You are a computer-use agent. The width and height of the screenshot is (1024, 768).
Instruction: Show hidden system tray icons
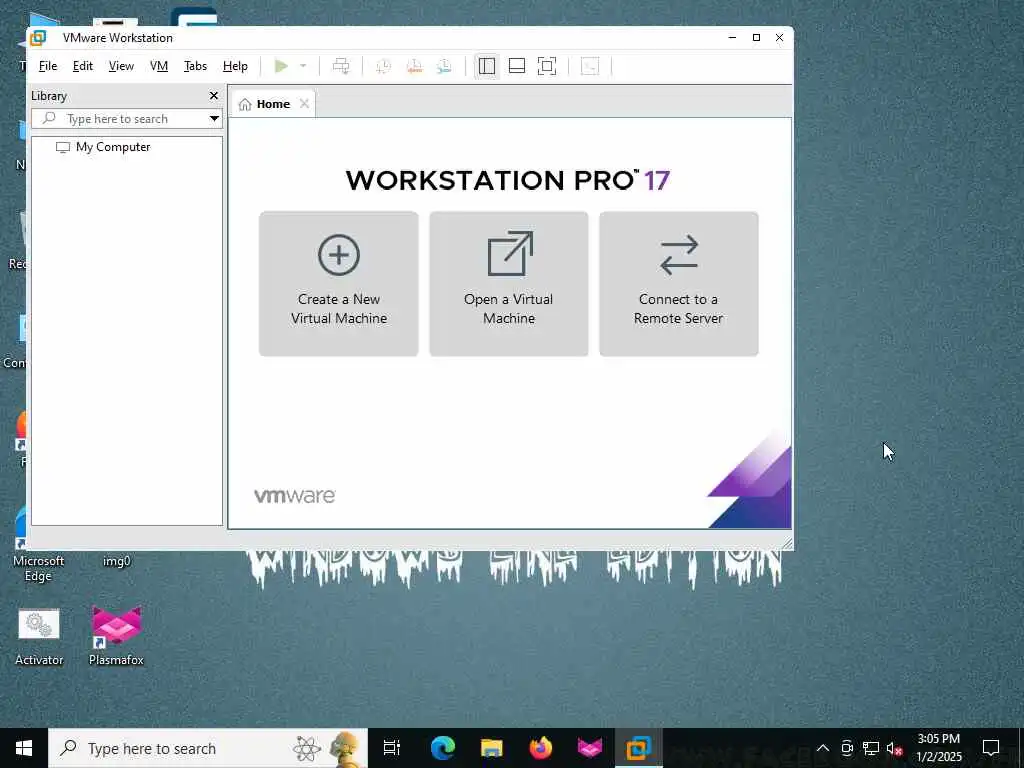point(823,748)
